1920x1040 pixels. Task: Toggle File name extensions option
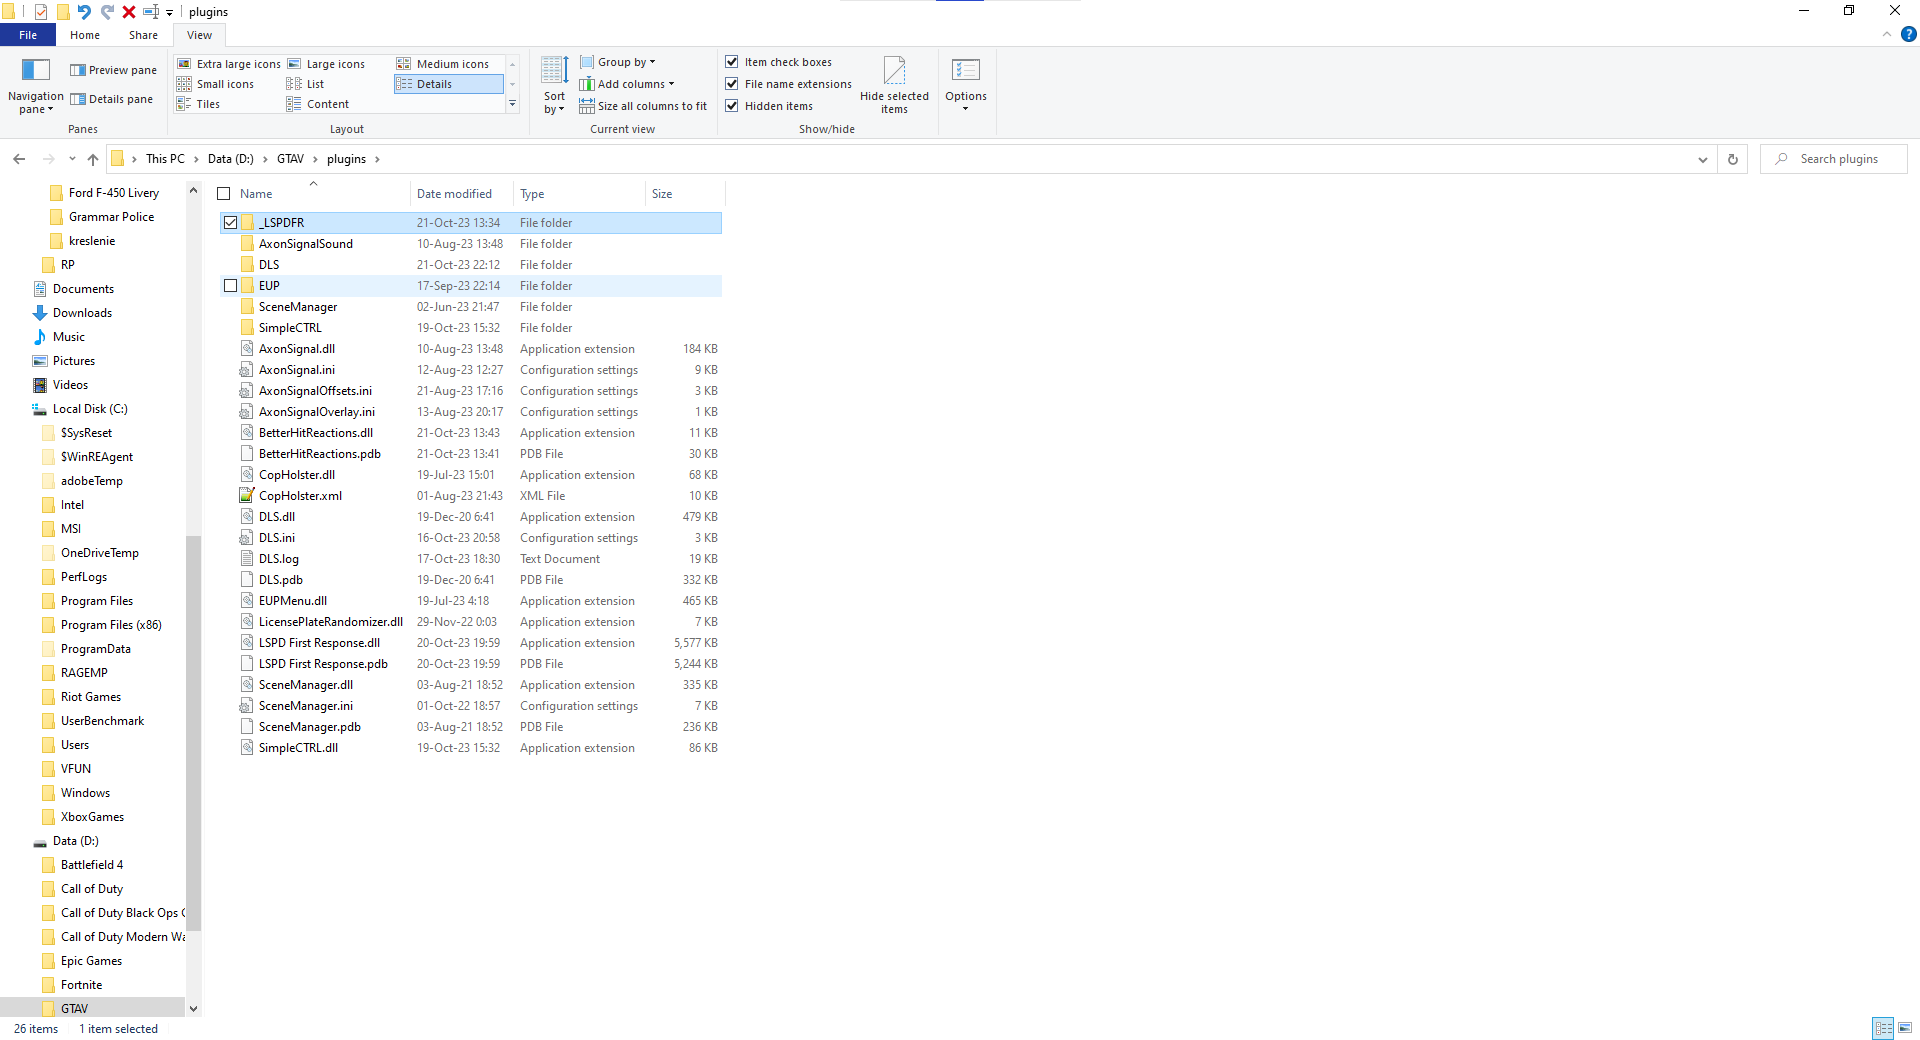pyautogui.click(x=789, y=84)
